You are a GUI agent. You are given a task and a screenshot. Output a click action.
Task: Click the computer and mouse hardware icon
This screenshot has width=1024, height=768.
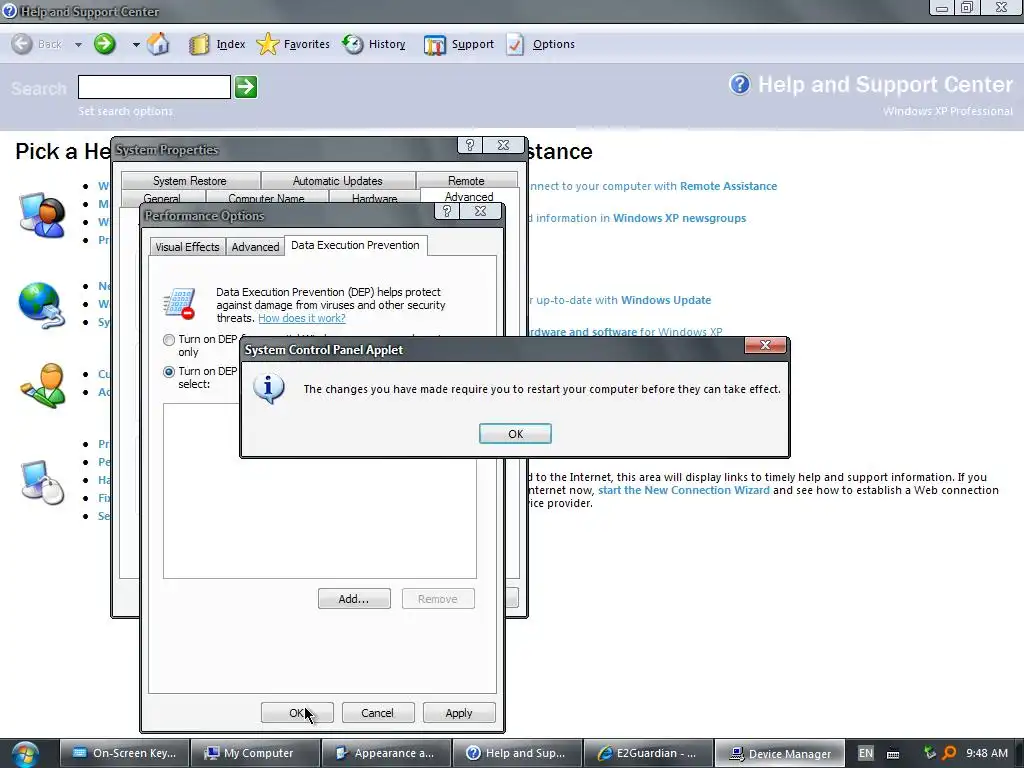click(43, 483)
